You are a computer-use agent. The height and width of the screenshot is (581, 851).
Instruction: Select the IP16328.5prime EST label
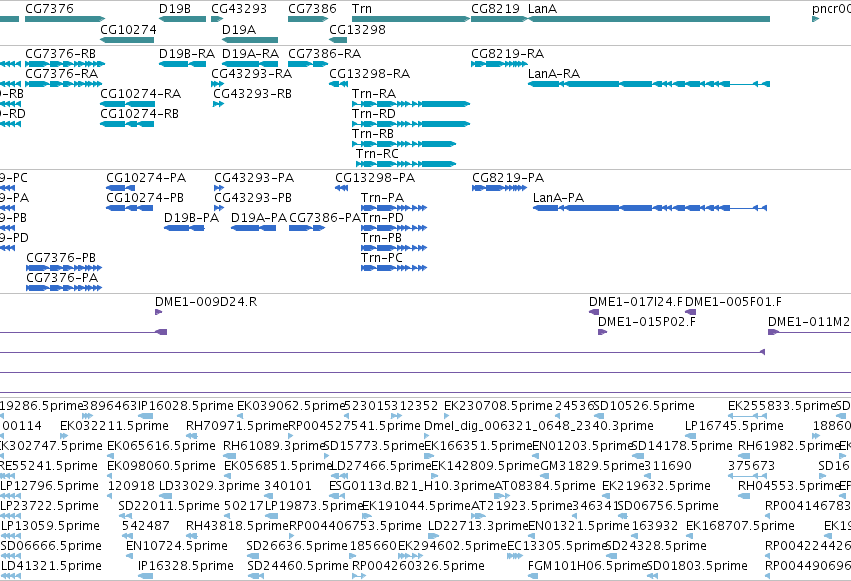[x=186, y=567]
